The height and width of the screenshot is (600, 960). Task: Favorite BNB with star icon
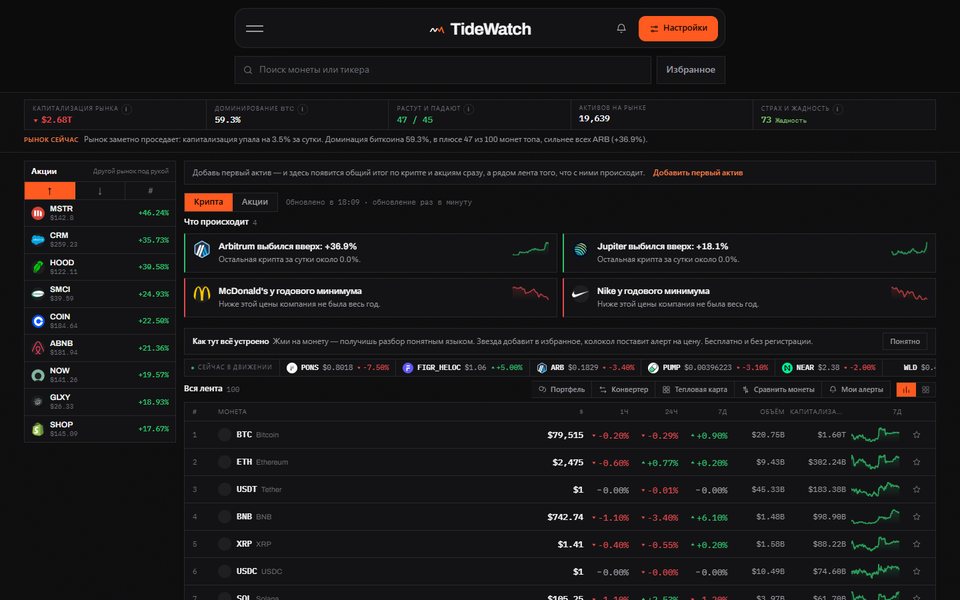point(917,517)
